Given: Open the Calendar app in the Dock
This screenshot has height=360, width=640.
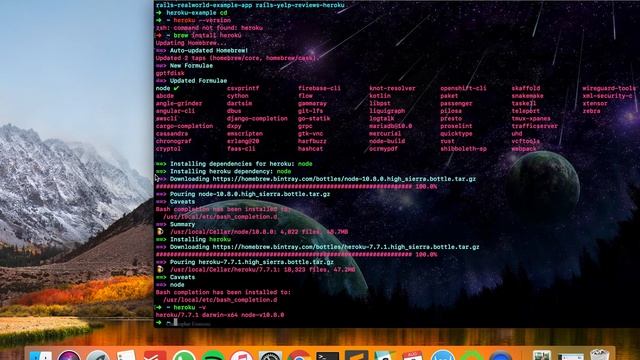Looking at the screenshot, I should [413, 356].
